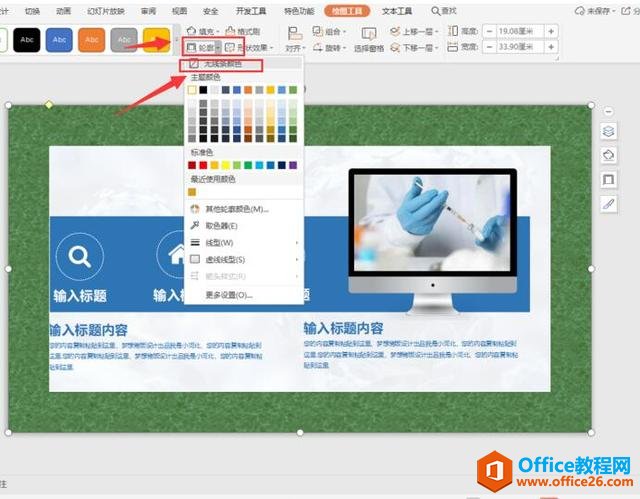This screenshot has width=640, height=499.
Task: Apply the blue Abc shape style
Action: tap(59, 40)
